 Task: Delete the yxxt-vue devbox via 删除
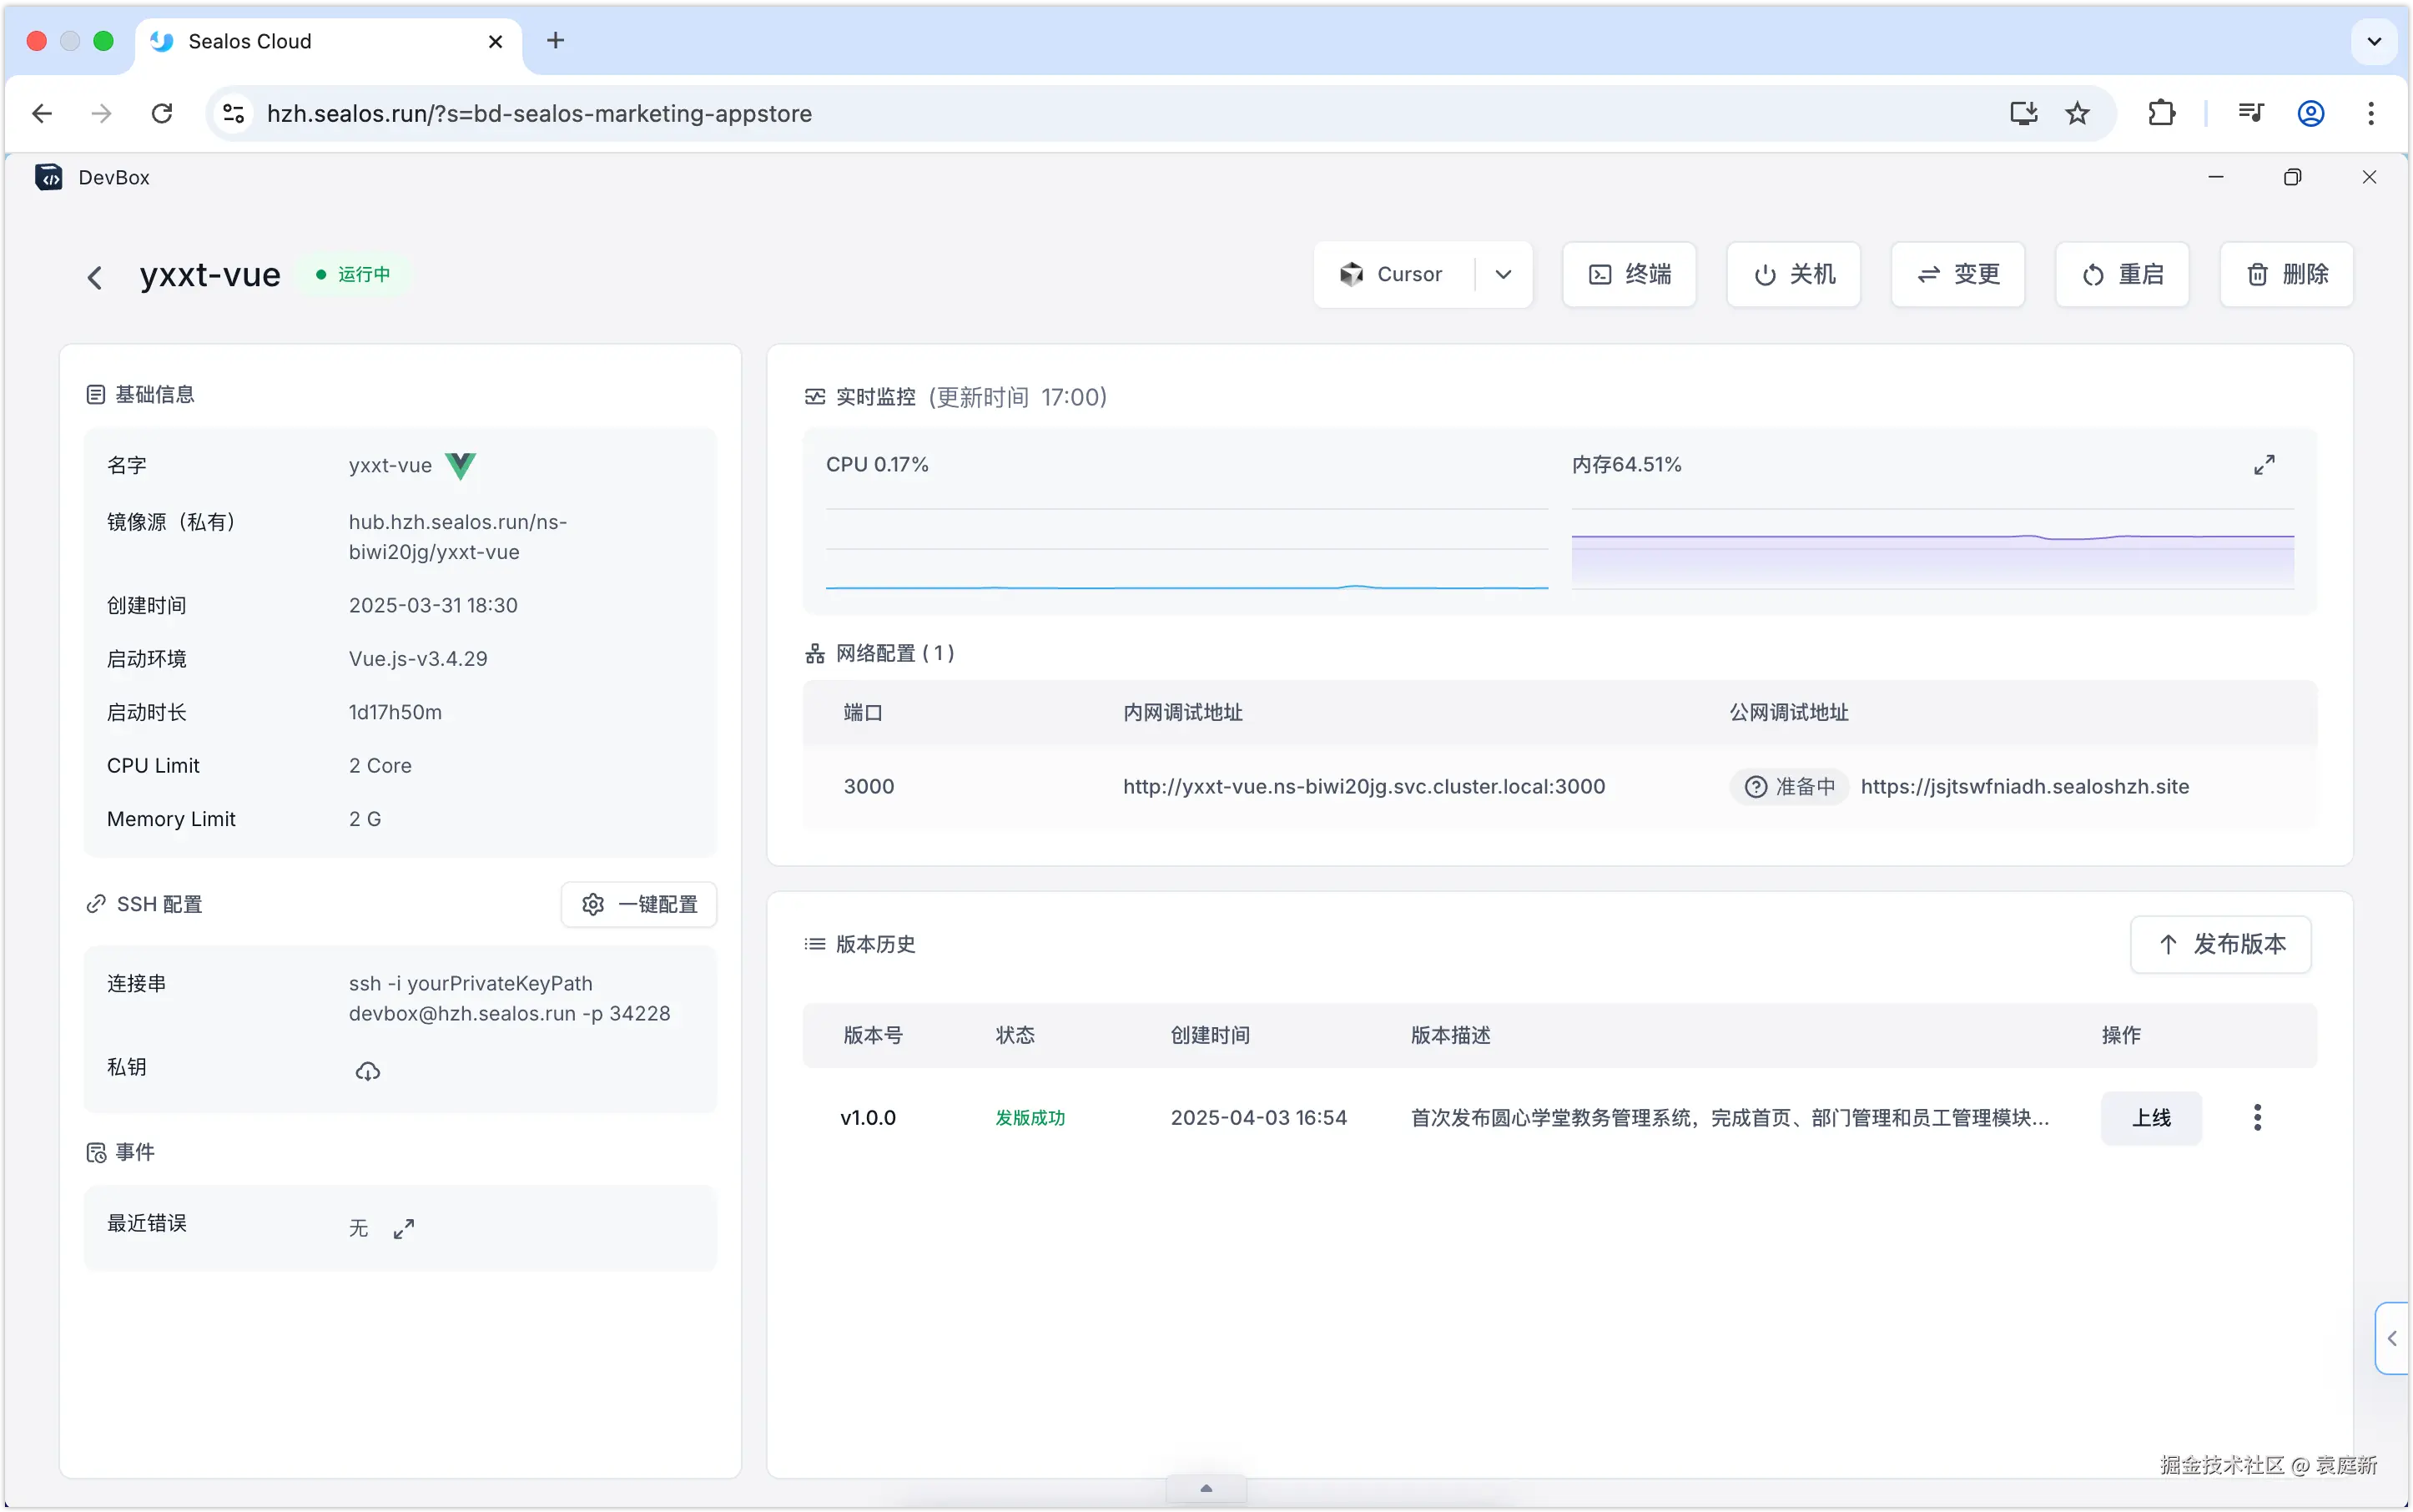pos(2287,274)
